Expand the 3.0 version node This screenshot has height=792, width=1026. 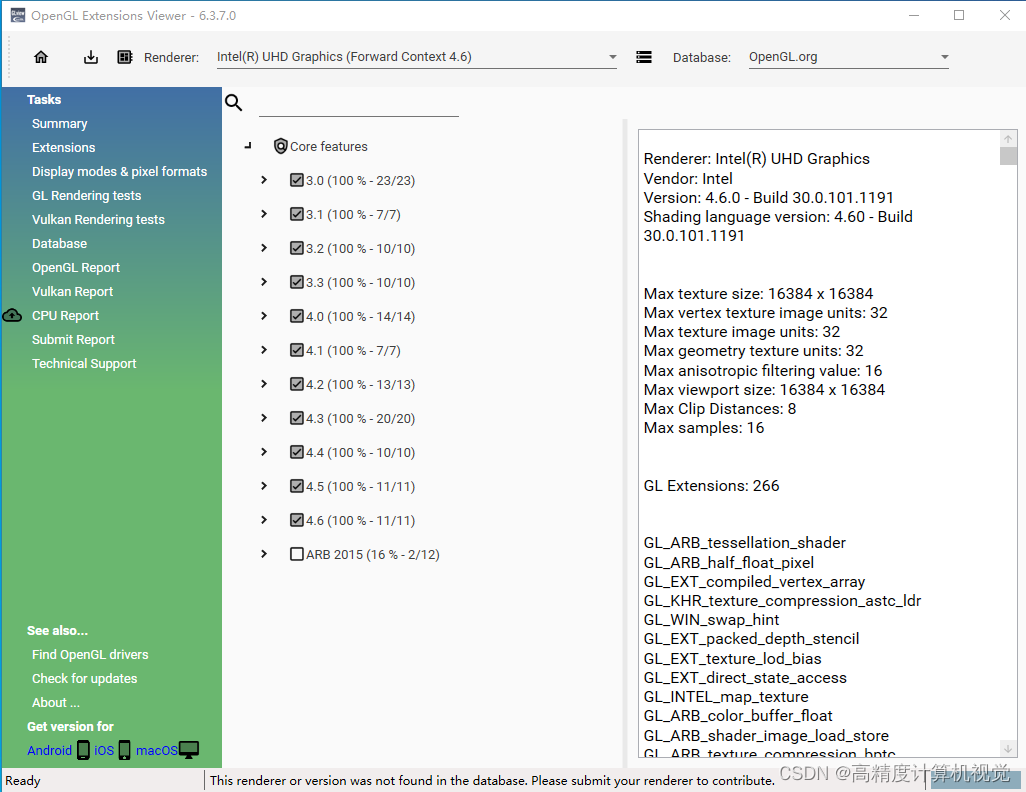(264, 180)
